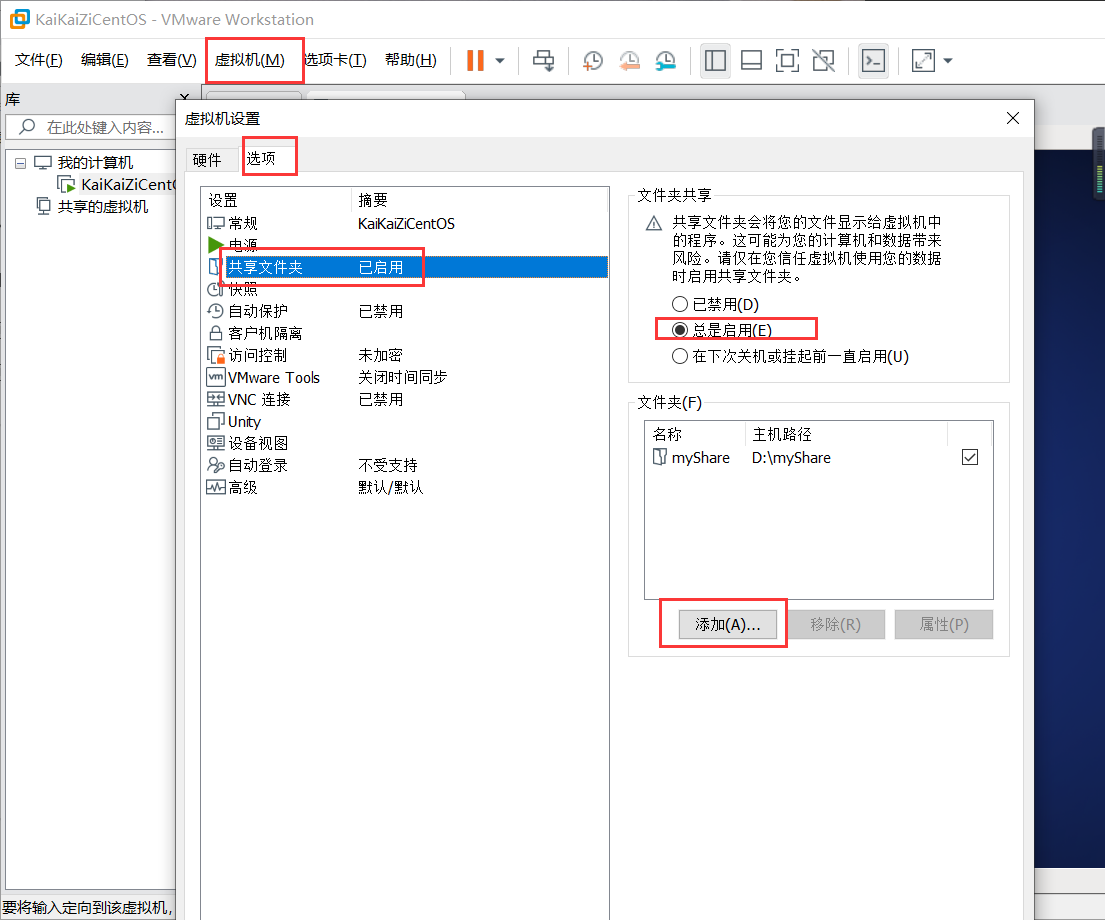Image resolution: width=1105 pixels, height=920 pixels.
Task: Select 自动登录 settings row
Action: [404, 465]
